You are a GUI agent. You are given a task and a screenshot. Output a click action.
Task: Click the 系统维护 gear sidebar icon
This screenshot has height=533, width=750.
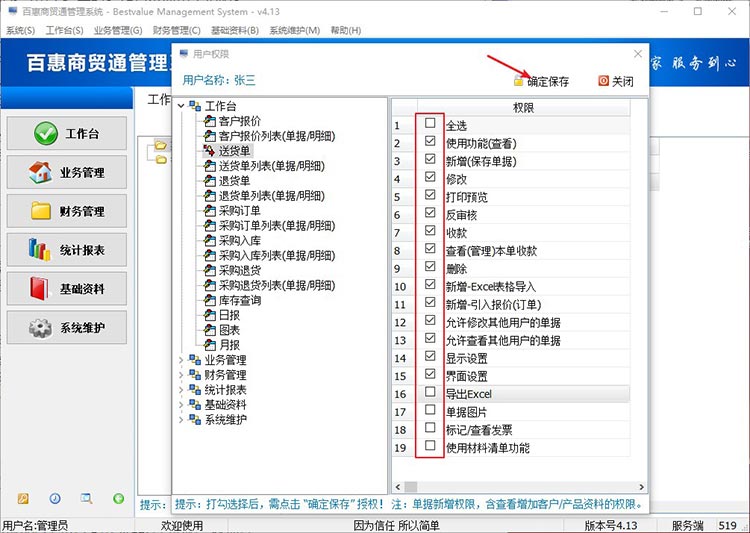click(x=40, y=328)
